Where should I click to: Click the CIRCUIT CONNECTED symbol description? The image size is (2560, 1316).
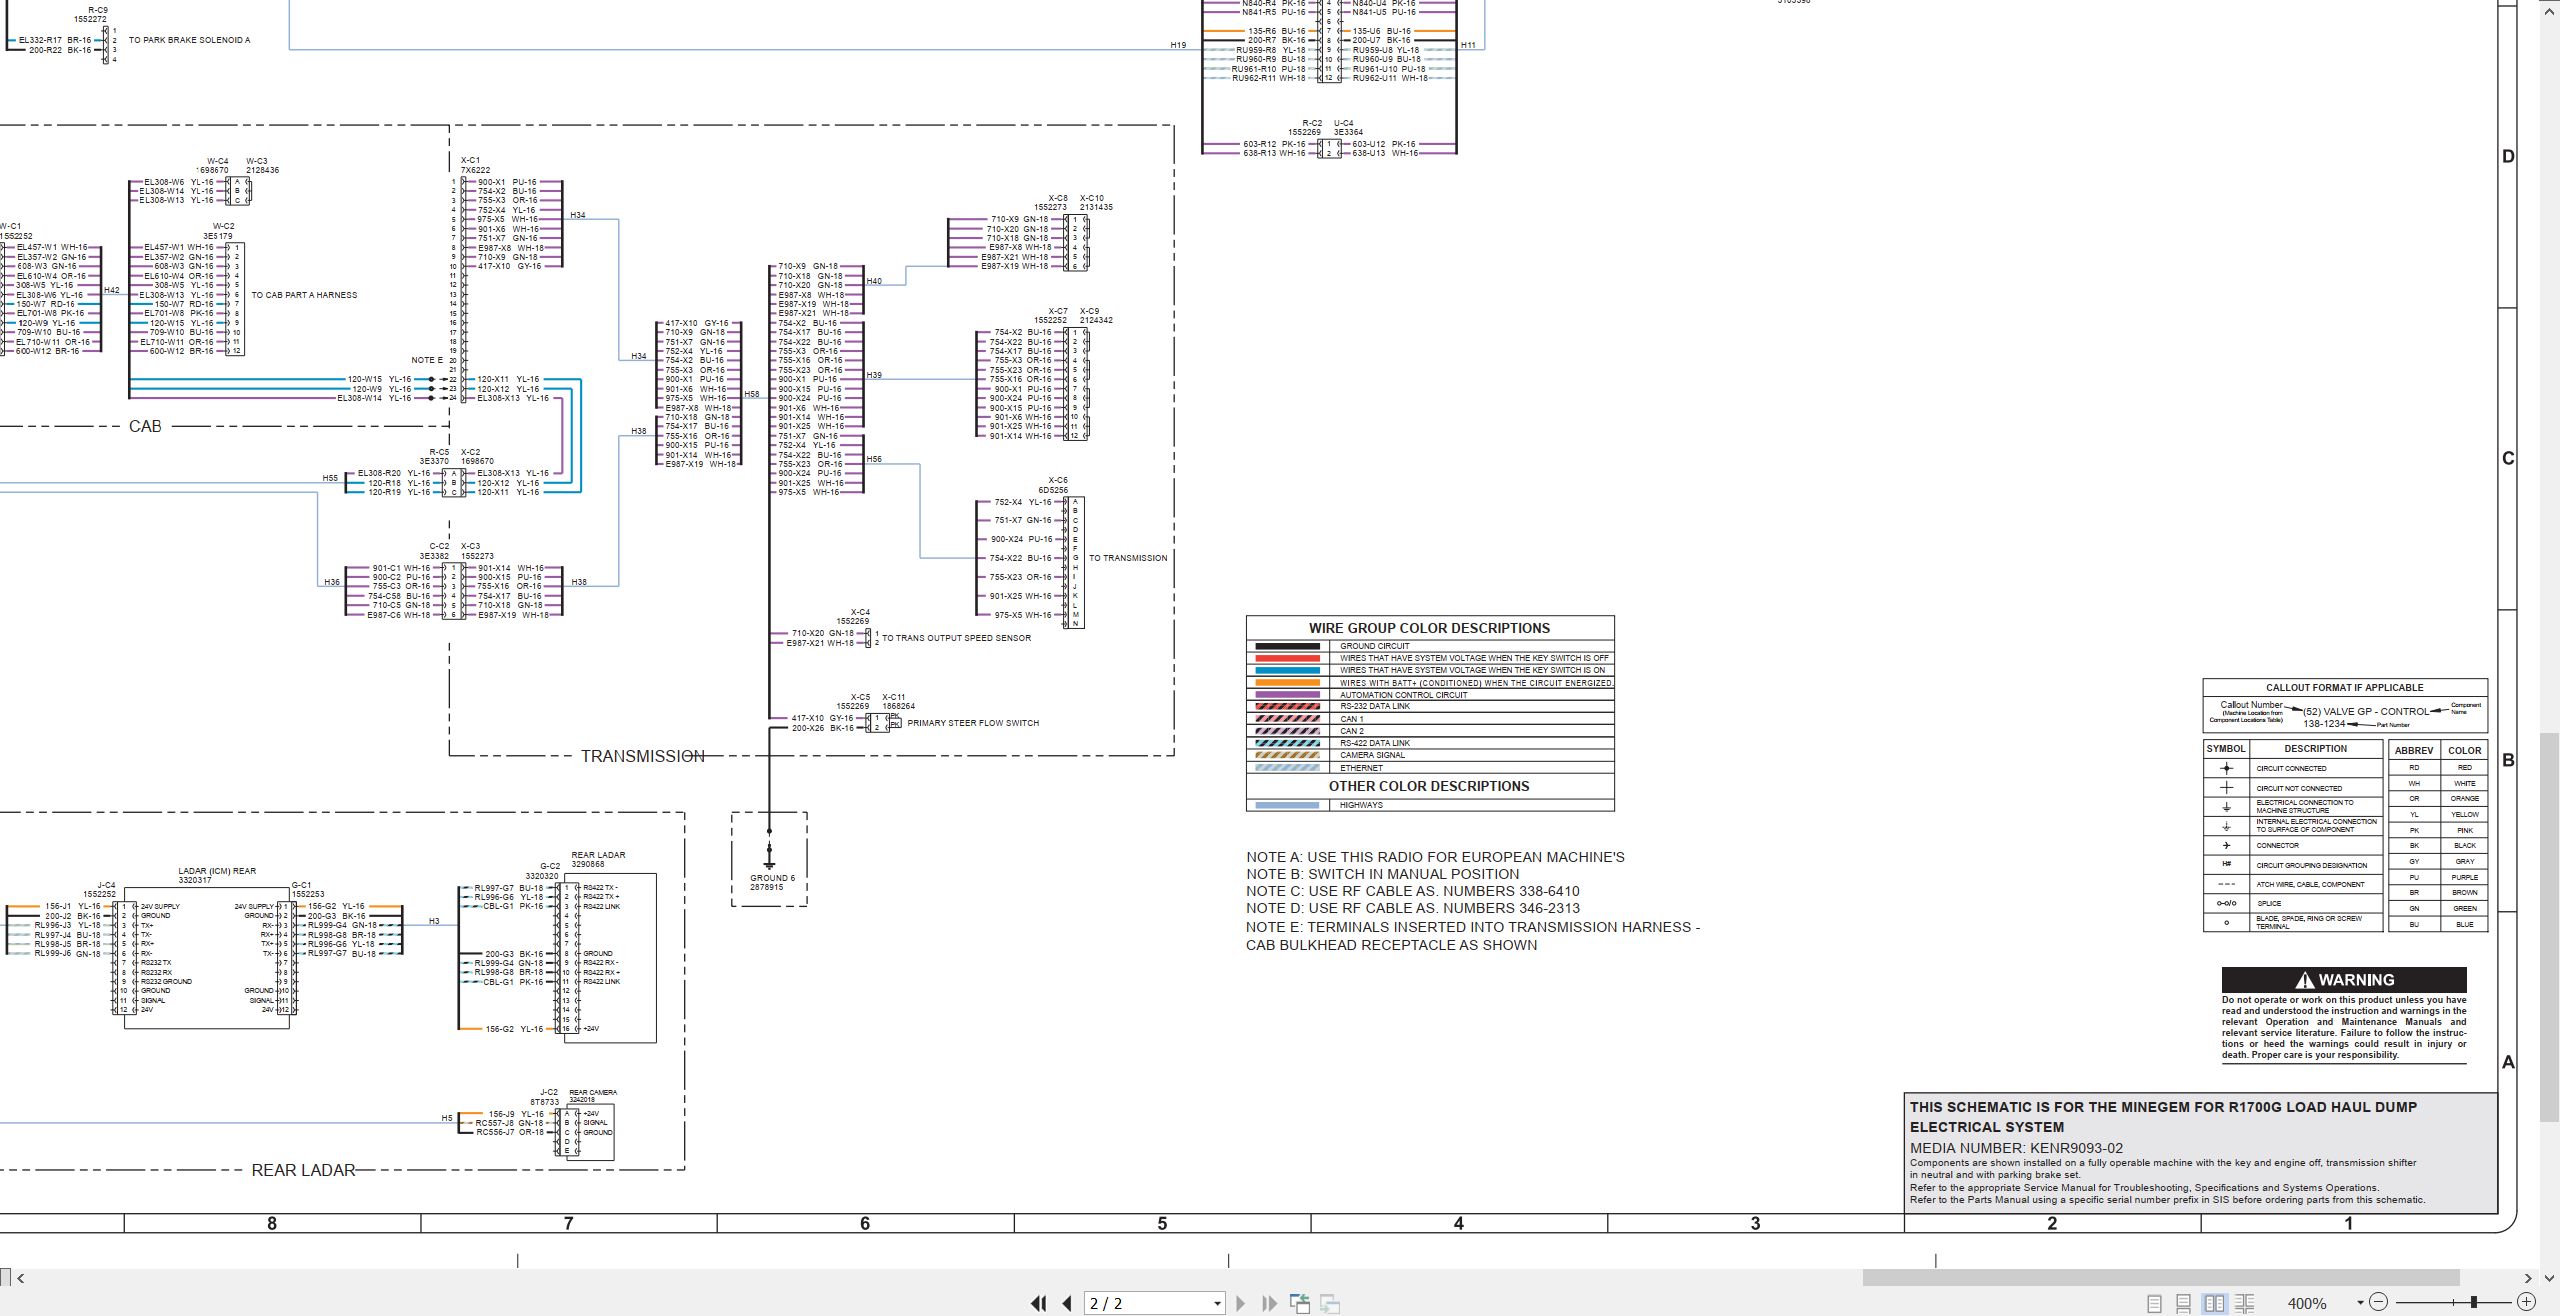2291,768
